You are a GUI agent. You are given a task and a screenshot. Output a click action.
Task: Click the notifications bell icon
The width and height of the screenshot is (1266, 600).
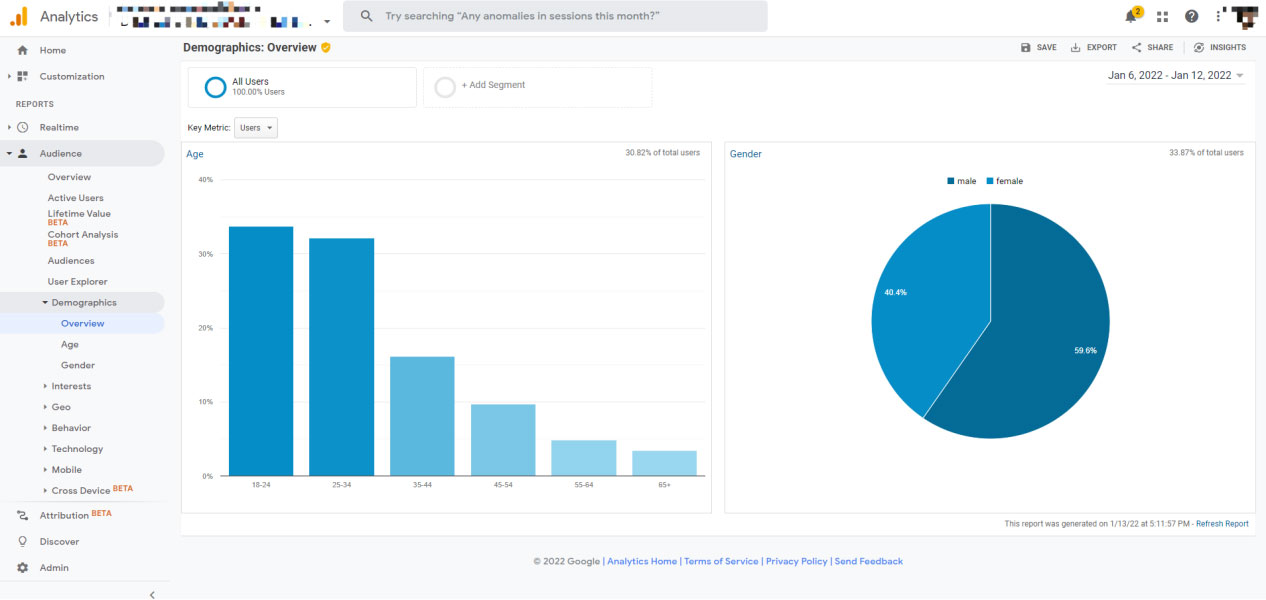coord(1131,16)
